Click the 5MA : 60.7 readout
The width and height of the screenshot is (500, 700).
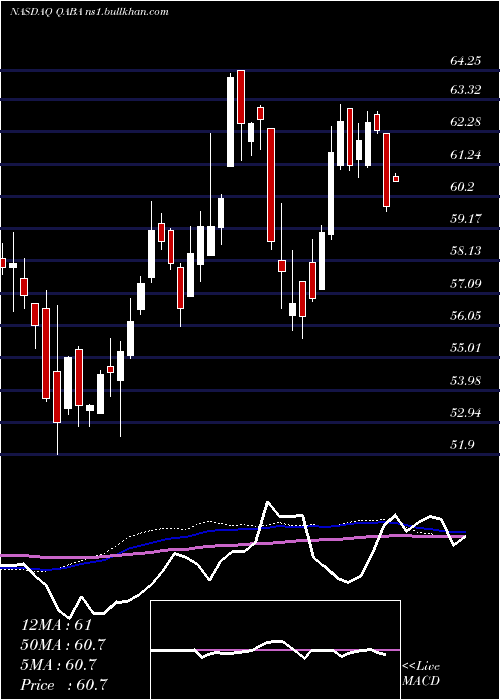coord(58,665)
